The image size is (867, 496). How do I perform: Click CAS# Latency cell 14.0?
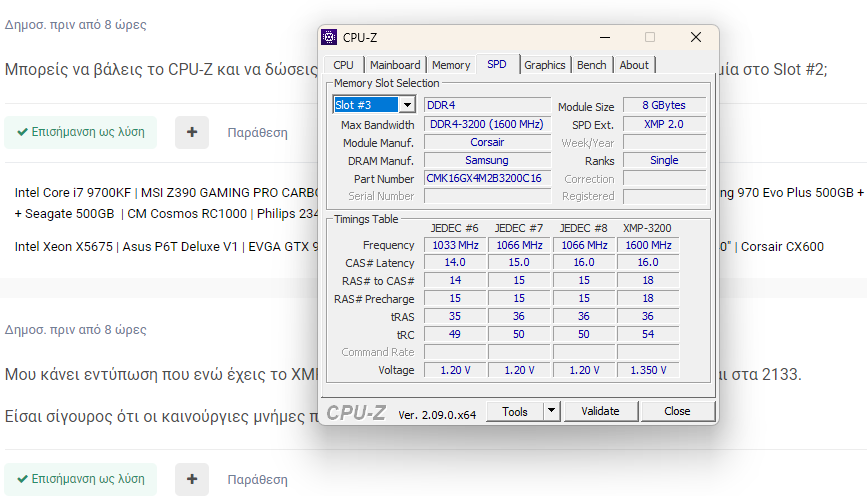pos(455,262)
